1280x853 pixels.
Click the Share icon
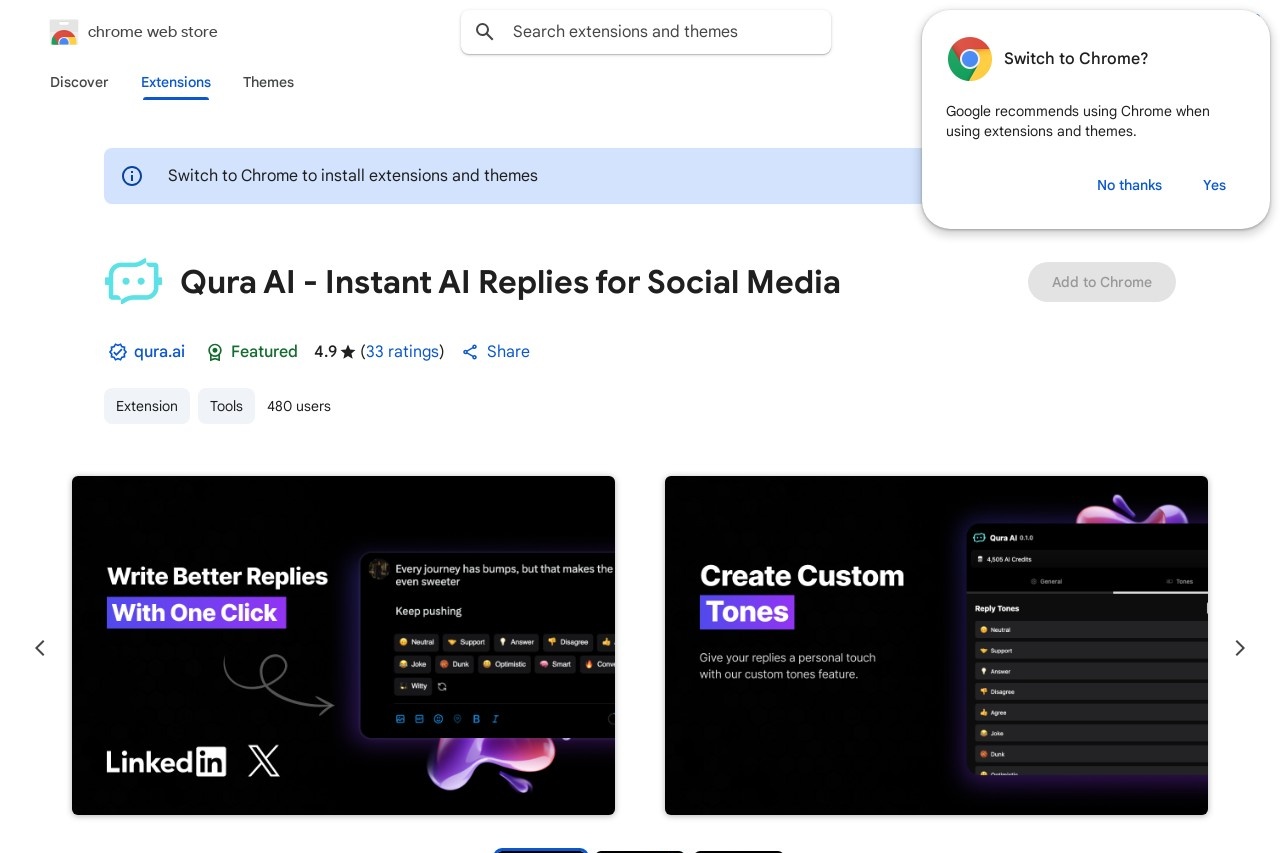pos(470,352)
